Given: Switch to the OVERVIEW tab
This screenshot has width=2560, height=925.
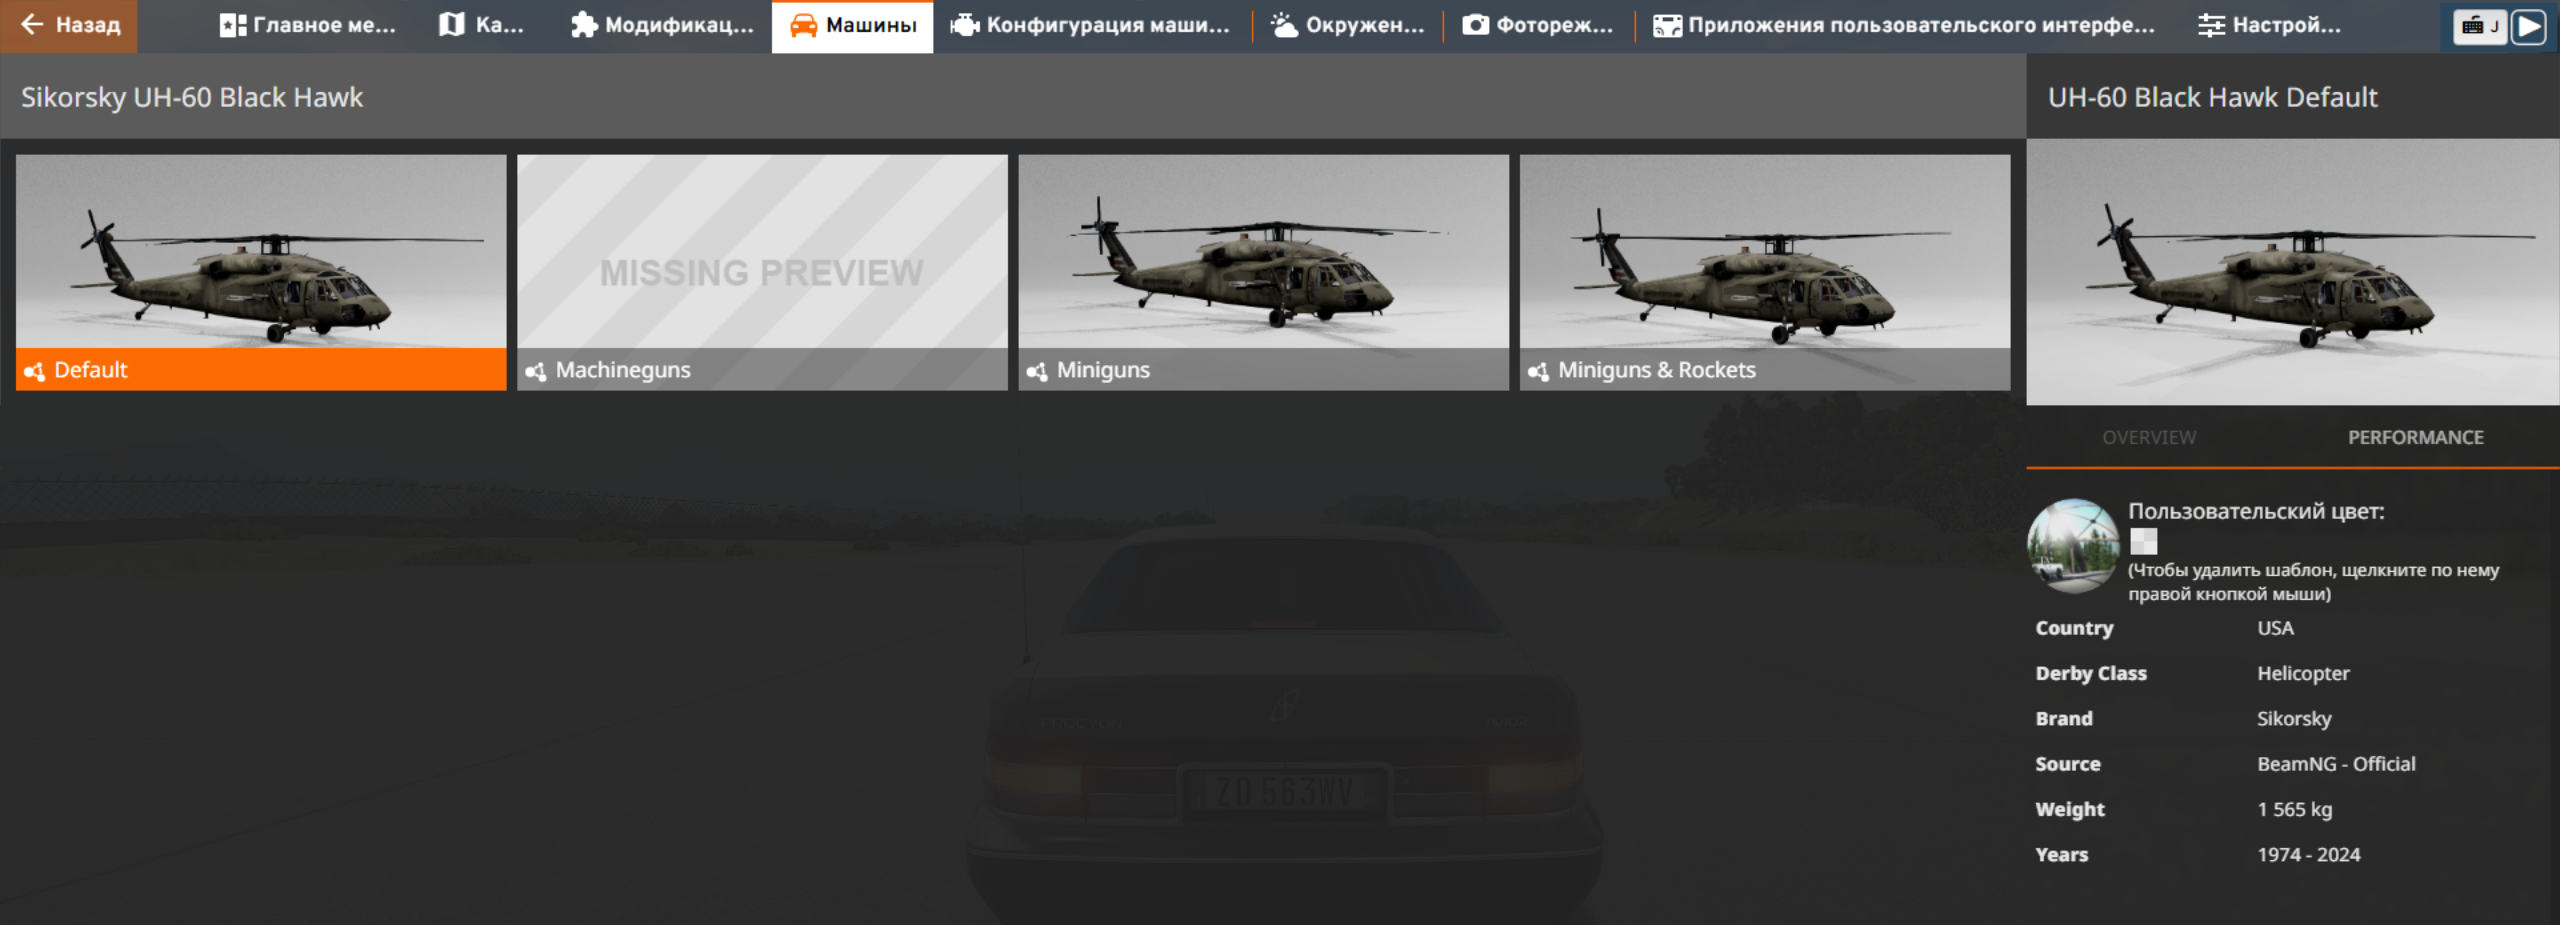Looking at the screenshot, I should click(2149, 438).
